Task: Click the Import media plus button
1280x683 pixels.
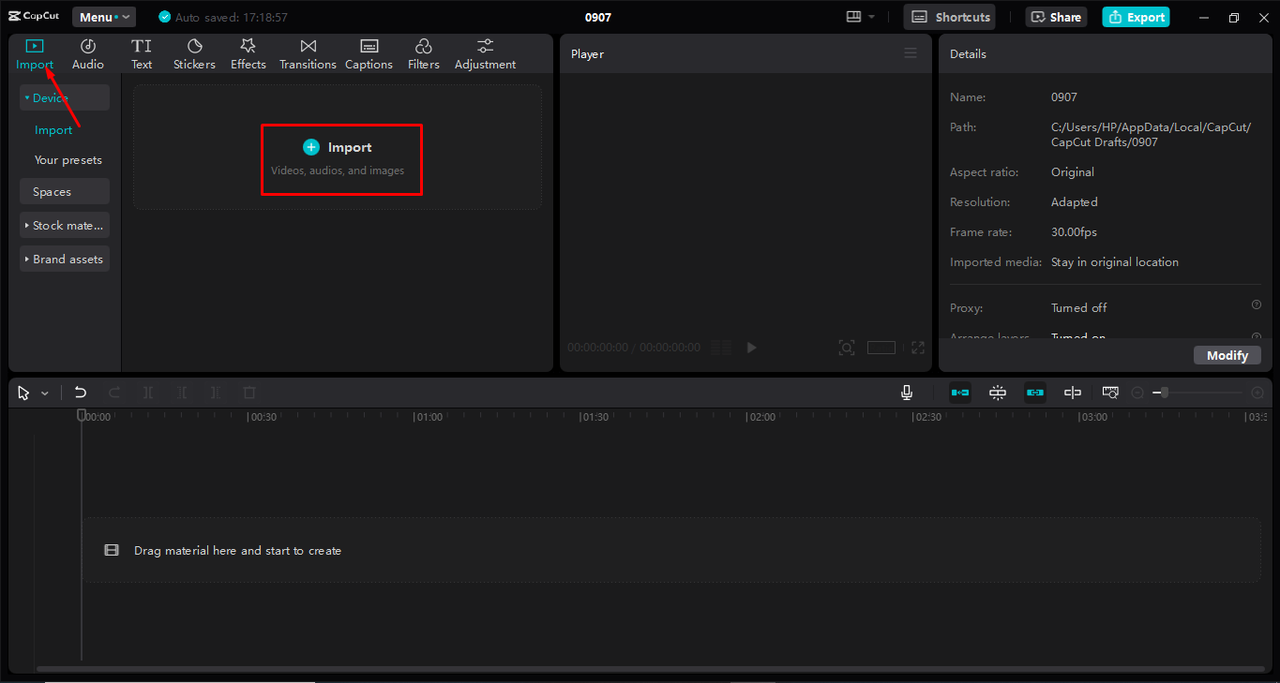Action: point(311,147)
